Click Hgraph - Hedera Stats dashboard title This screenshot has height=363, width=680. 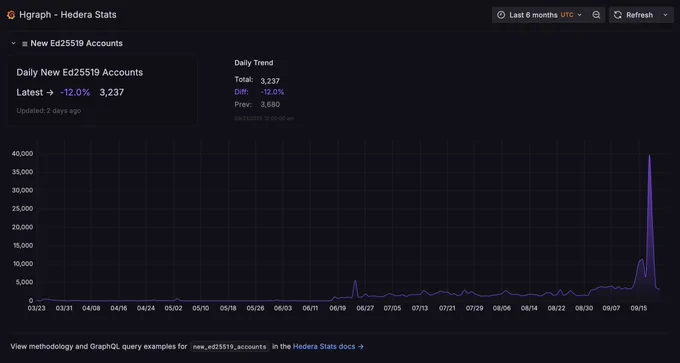(x=68, y=15)
